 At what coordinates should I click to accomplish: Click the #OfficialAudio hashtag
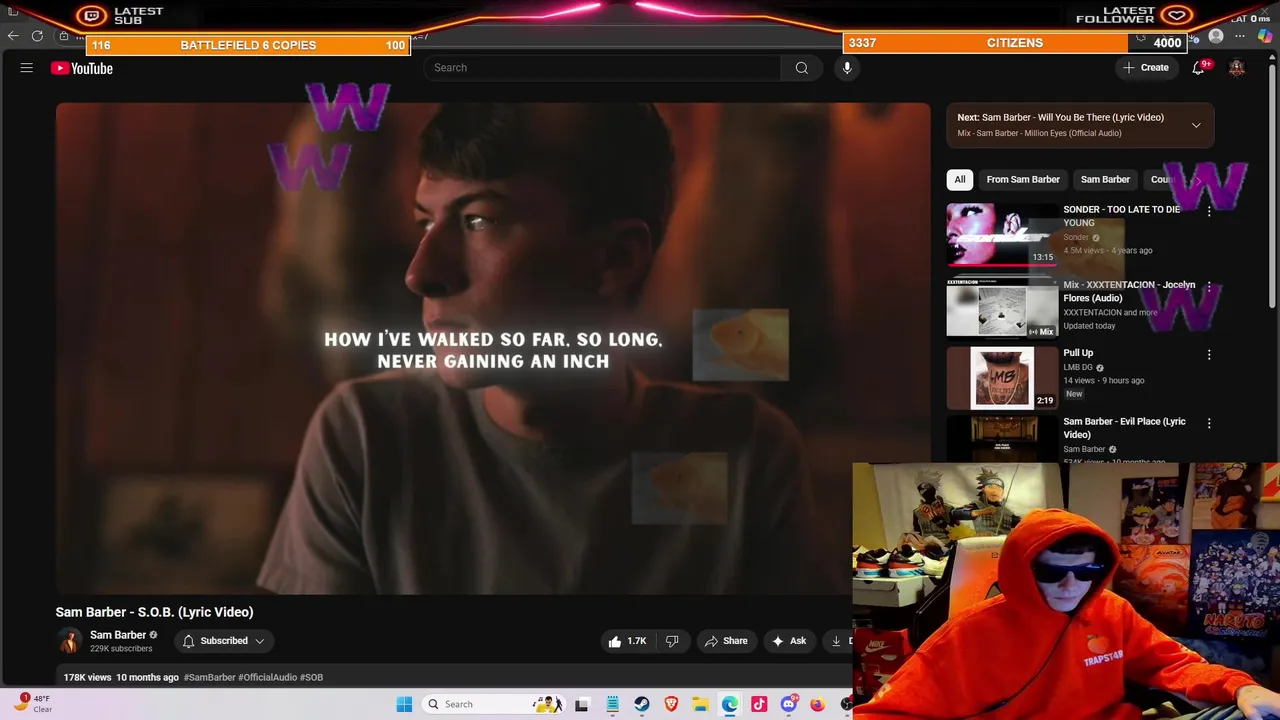click(x=267, y=677)
